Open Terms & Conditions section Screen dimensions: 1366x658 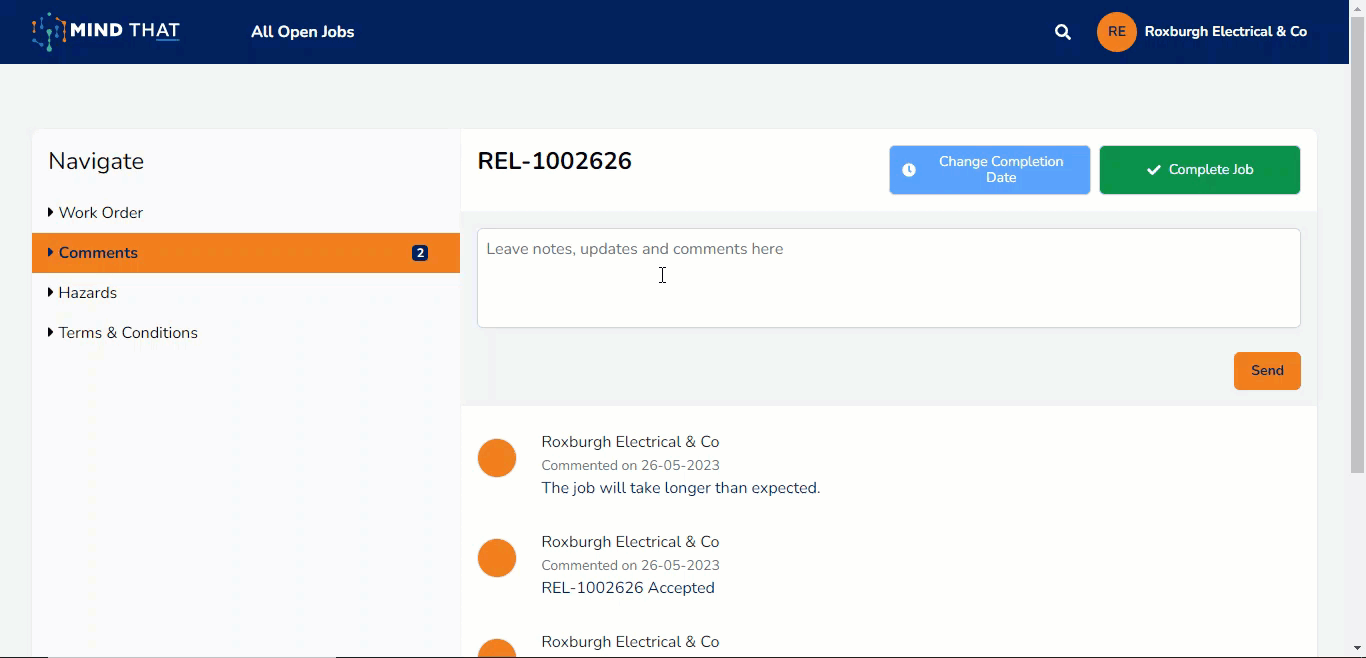pyautogui.click(x=246, y=333)
